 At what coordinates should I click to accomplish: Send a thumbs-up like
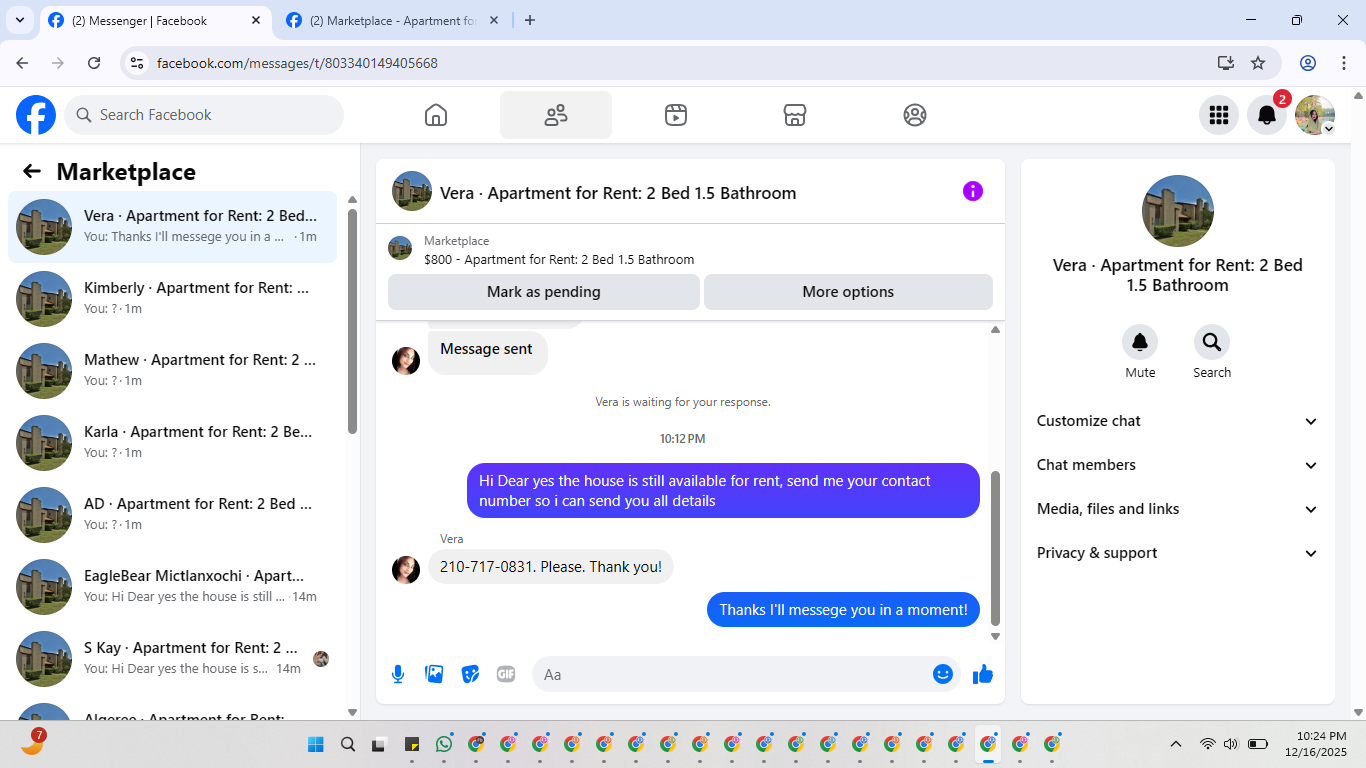(983, 674)
